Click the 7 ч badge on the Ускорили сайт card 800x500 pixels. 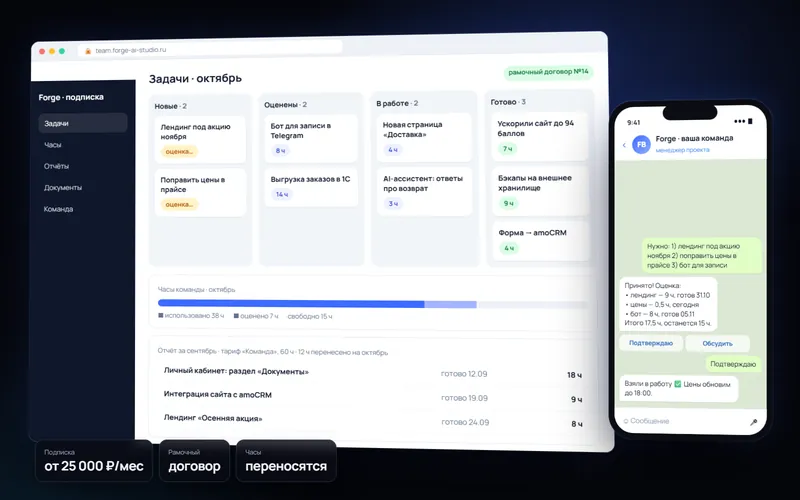[x=508, y=148]
